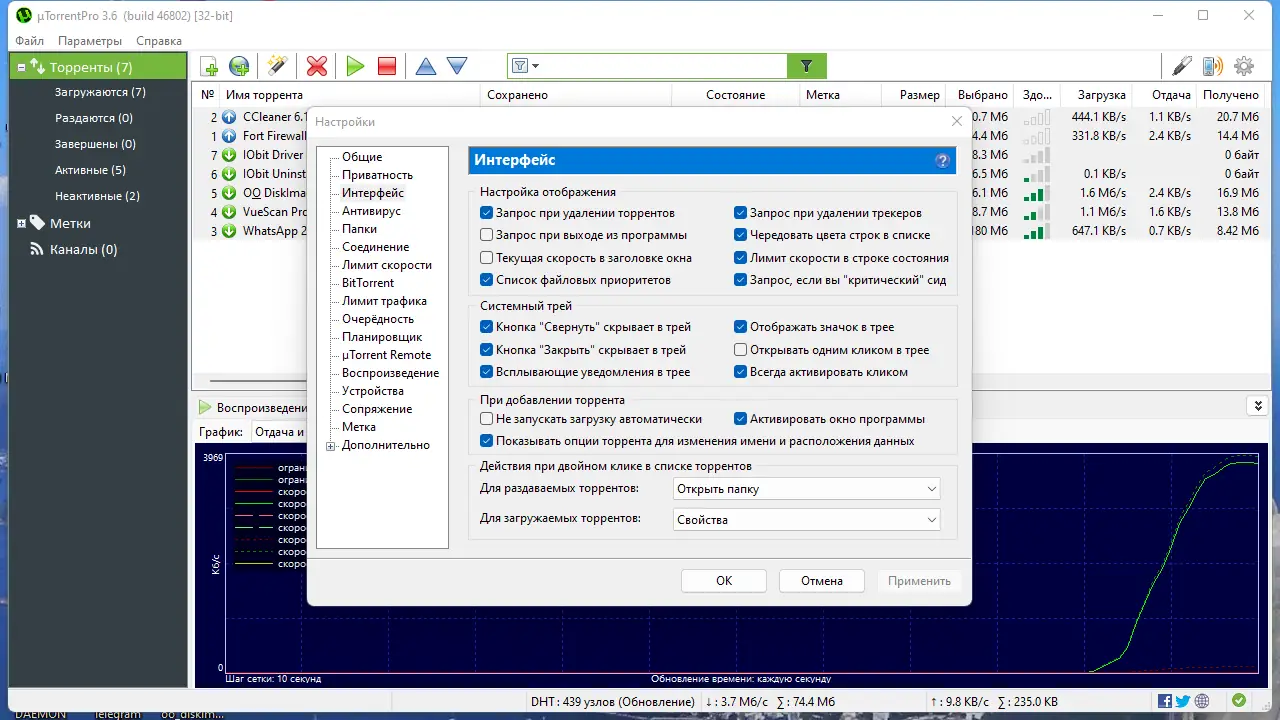This screenshot has width=1280, height=720.
Task: Select BitTorrent in the settings tree
Action: 368,283
